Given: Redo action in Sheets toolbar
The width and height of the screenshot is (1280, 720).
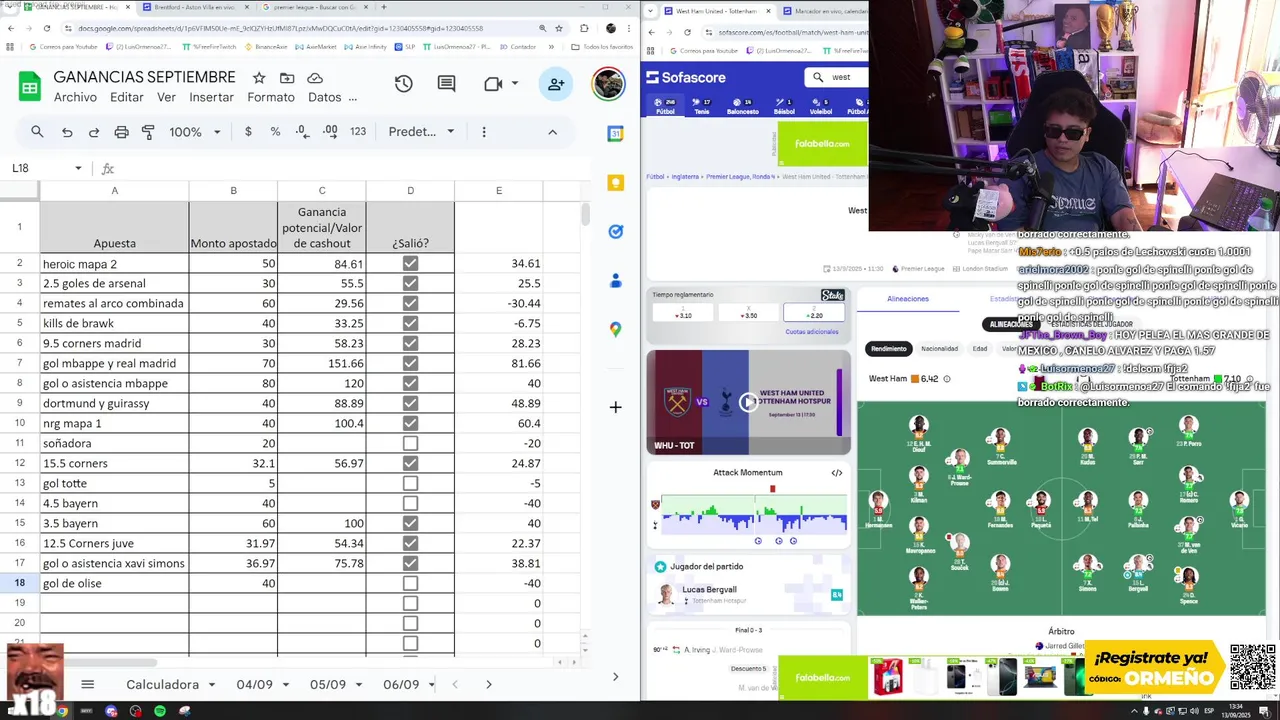Looking at the screenshot, I should 94,132.
